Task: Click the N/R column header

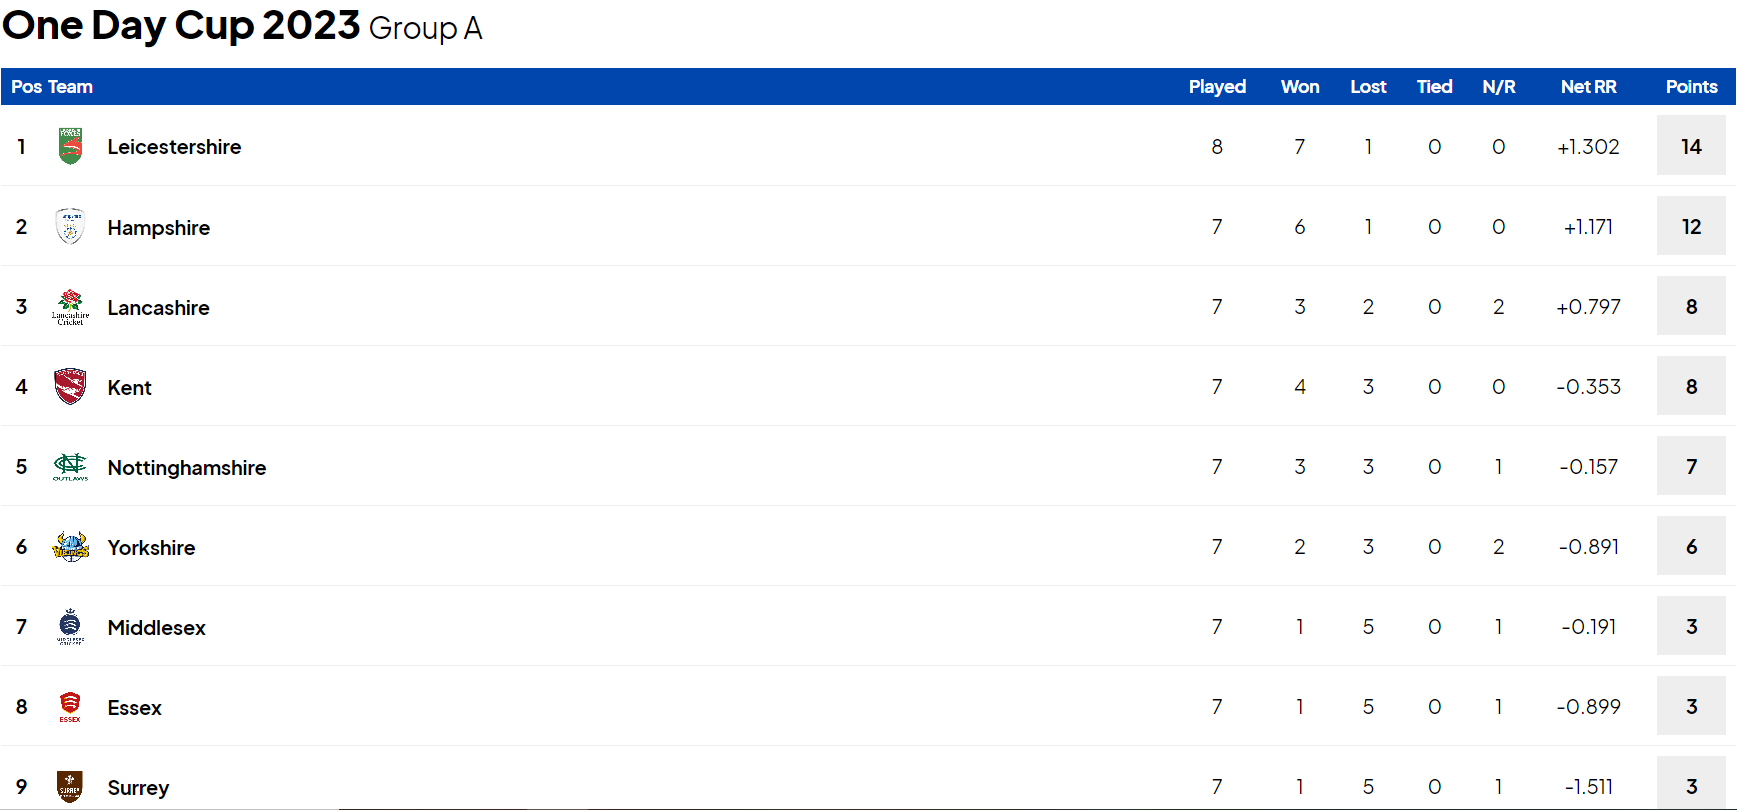Action: (x=1498, y=87)
